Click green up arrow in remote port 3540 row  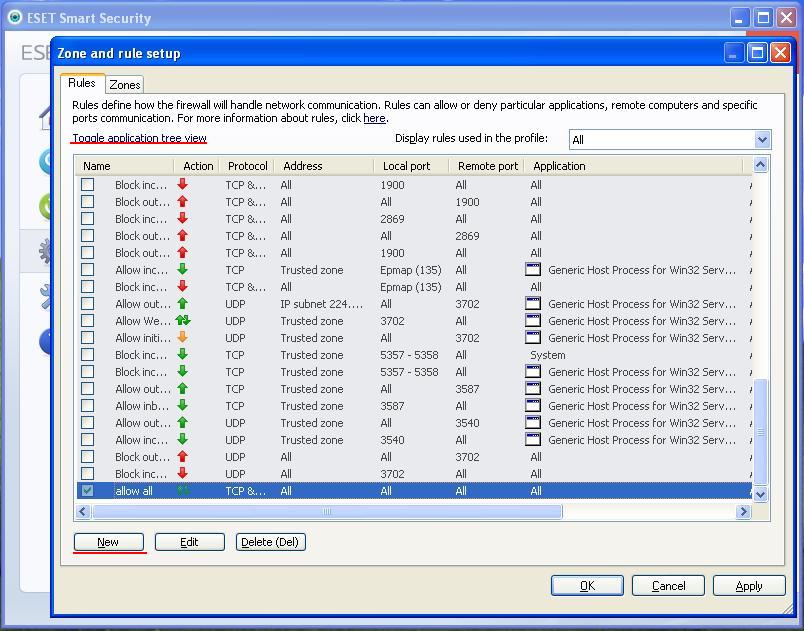tap(182, 422)
